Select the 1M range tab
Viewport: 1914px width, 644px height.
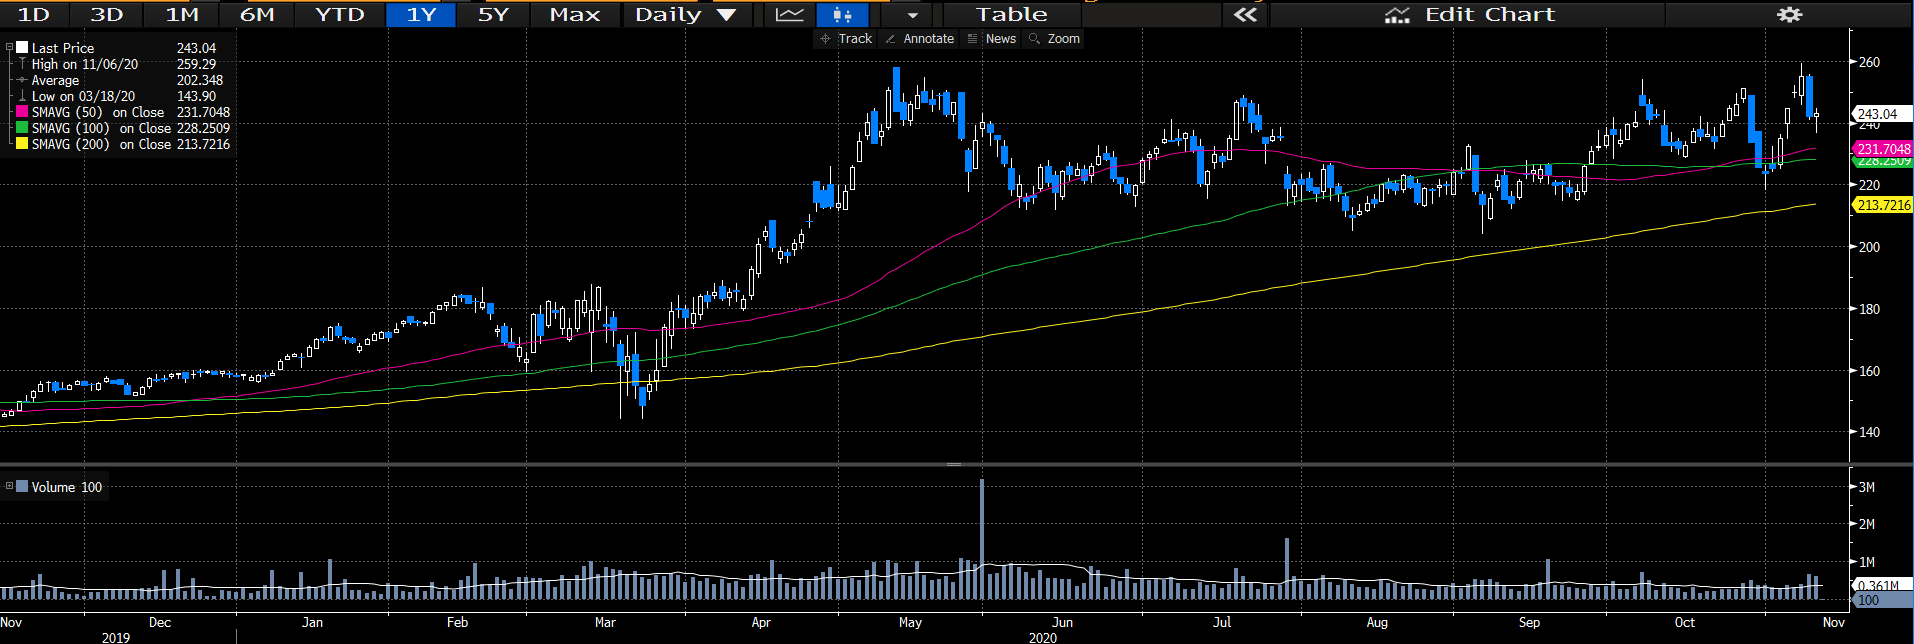pos(182,14)
